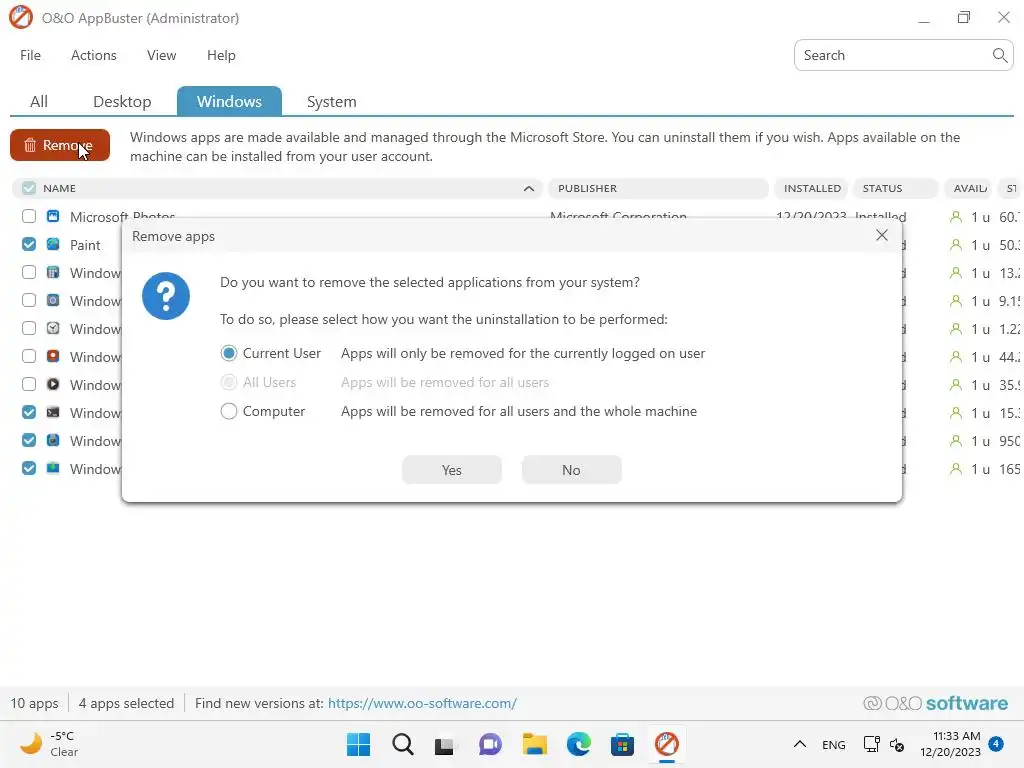Show hidden system tray icons

(799, 744)
